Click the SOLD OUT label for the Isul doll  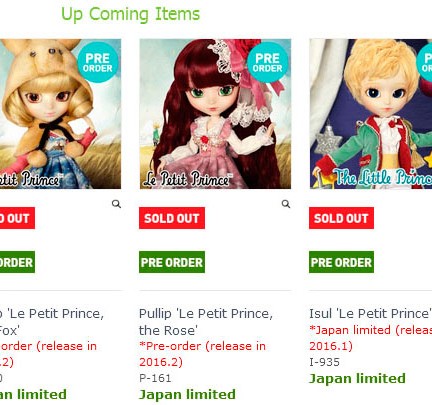pos(341,218)
